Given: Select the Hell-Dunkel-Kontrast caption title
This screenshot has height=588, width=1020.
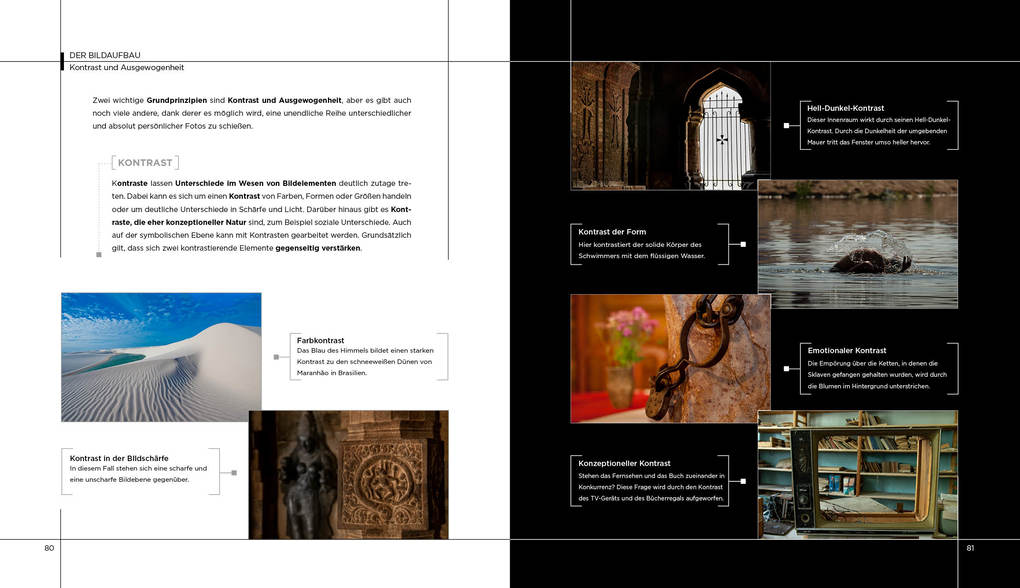Looking at the screenshot, I should point(846,108).
